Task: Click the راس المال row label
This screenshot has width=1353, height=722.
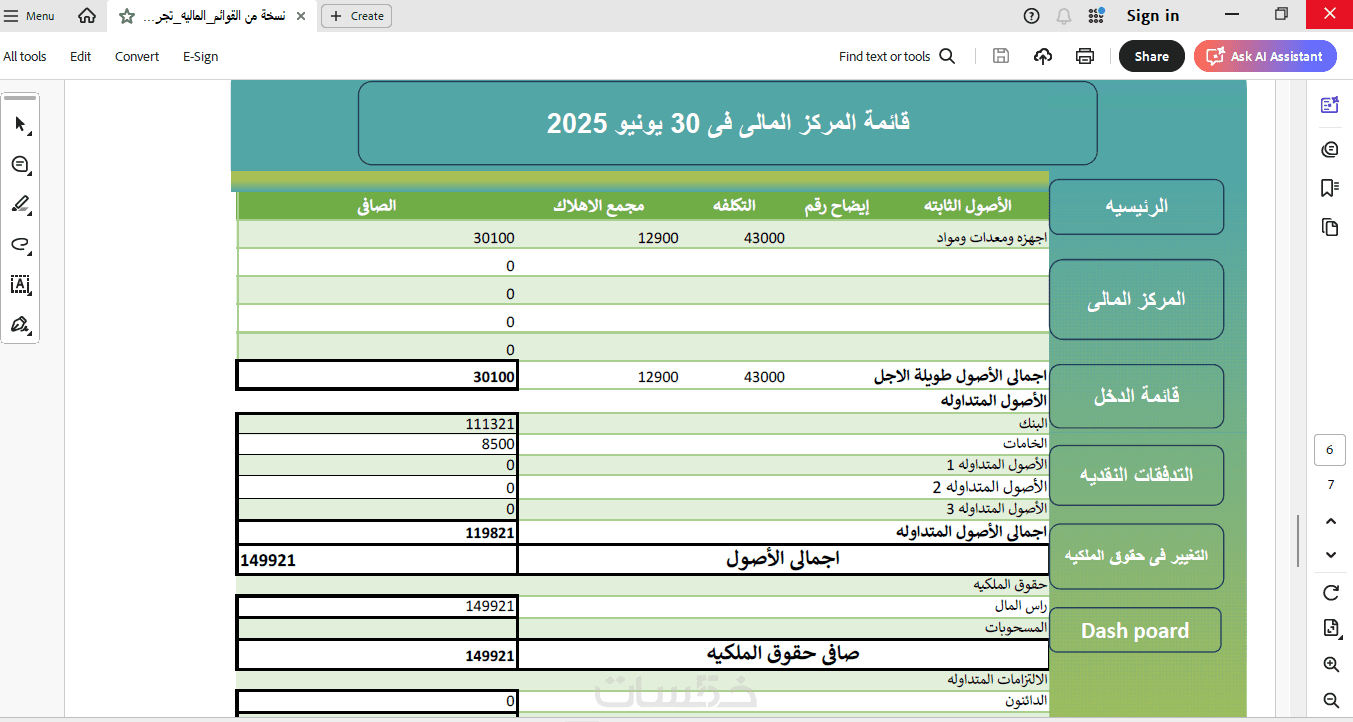Action: click(x=1020, y=606)
